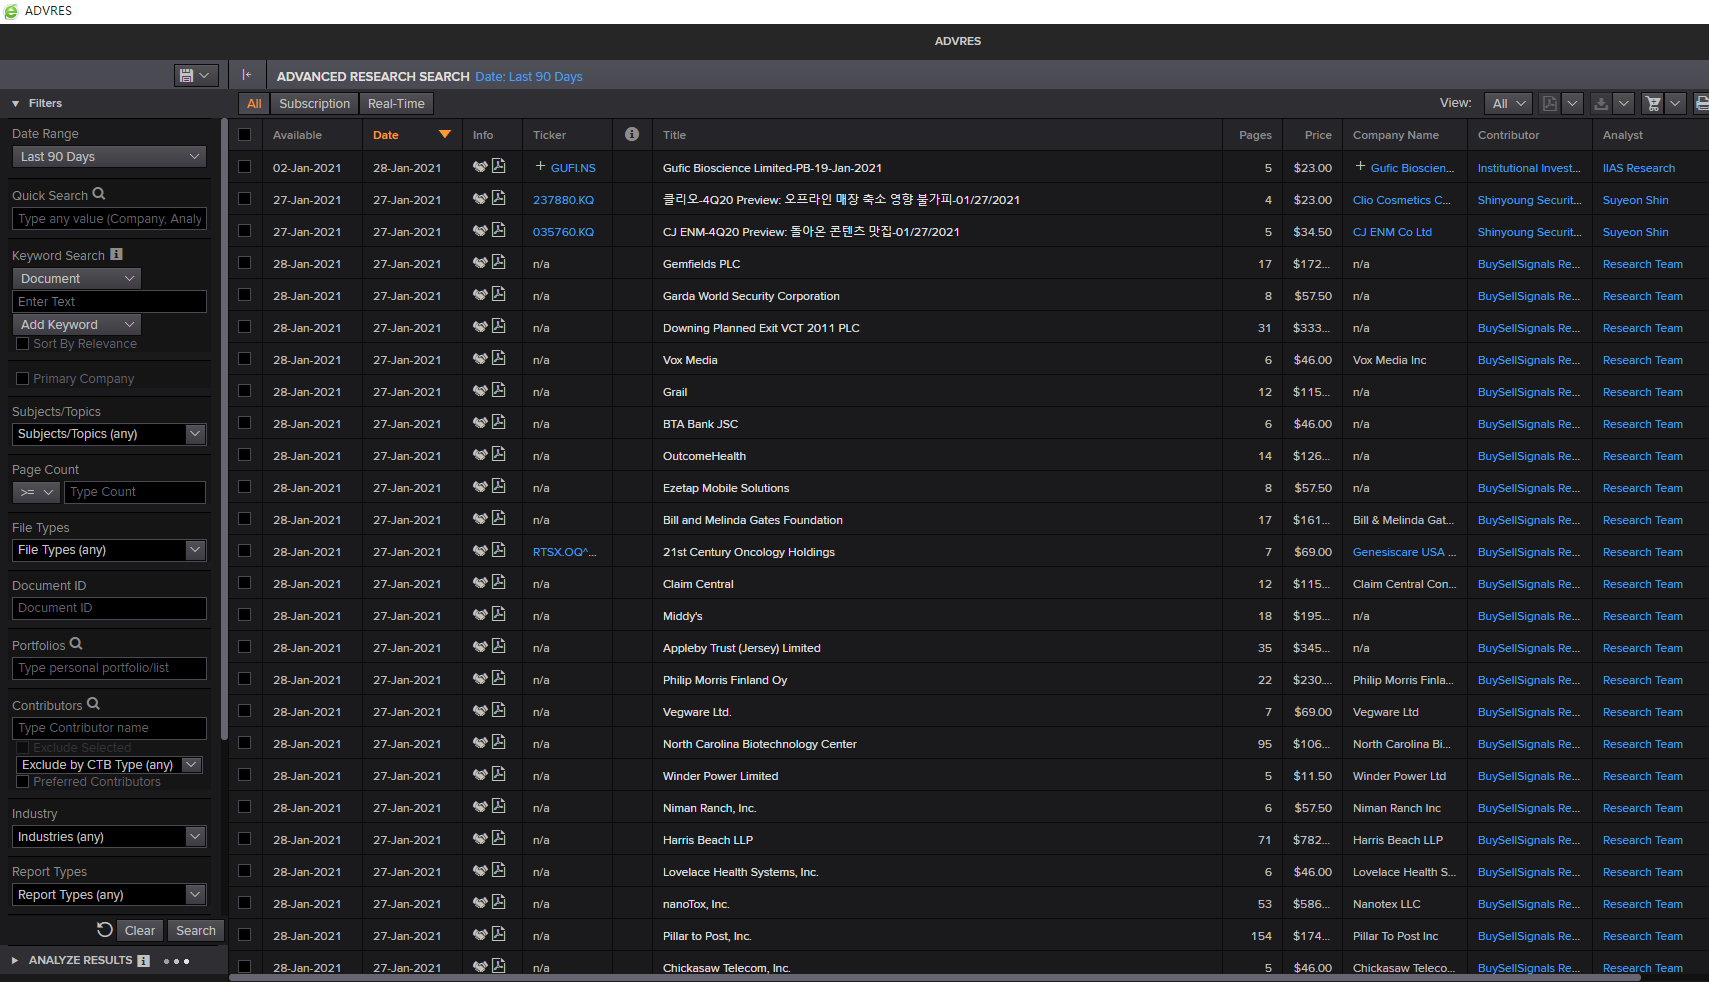1709x982 pixels.
Task: Sort by the Price column header
Action: [1318, 135]
